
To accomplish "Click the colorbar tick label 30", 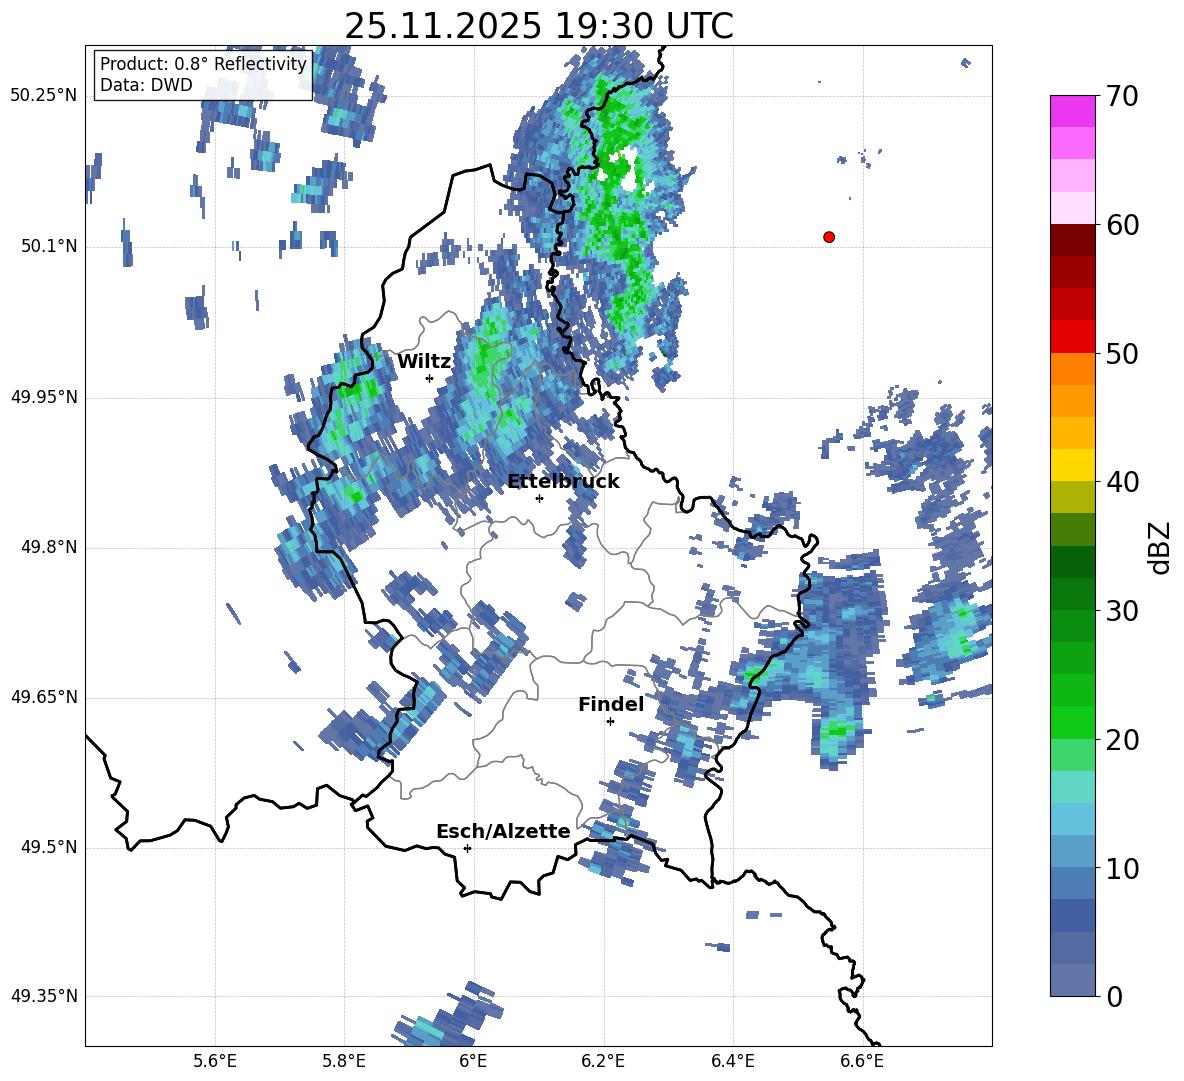I will 1122,611.
